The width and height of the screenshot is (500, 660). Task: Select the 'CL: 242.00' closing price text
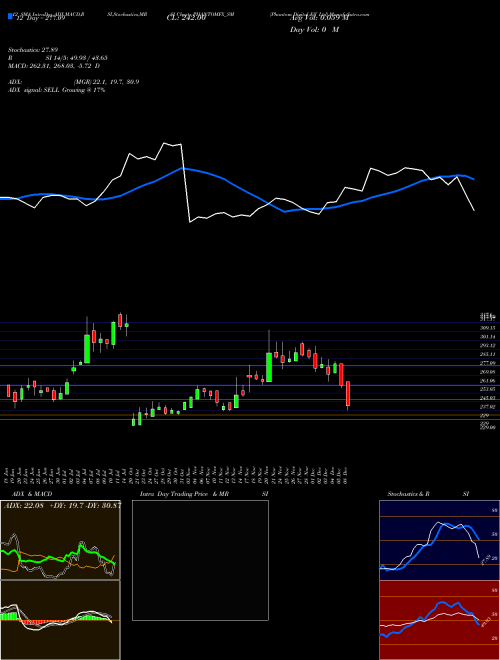186,19
